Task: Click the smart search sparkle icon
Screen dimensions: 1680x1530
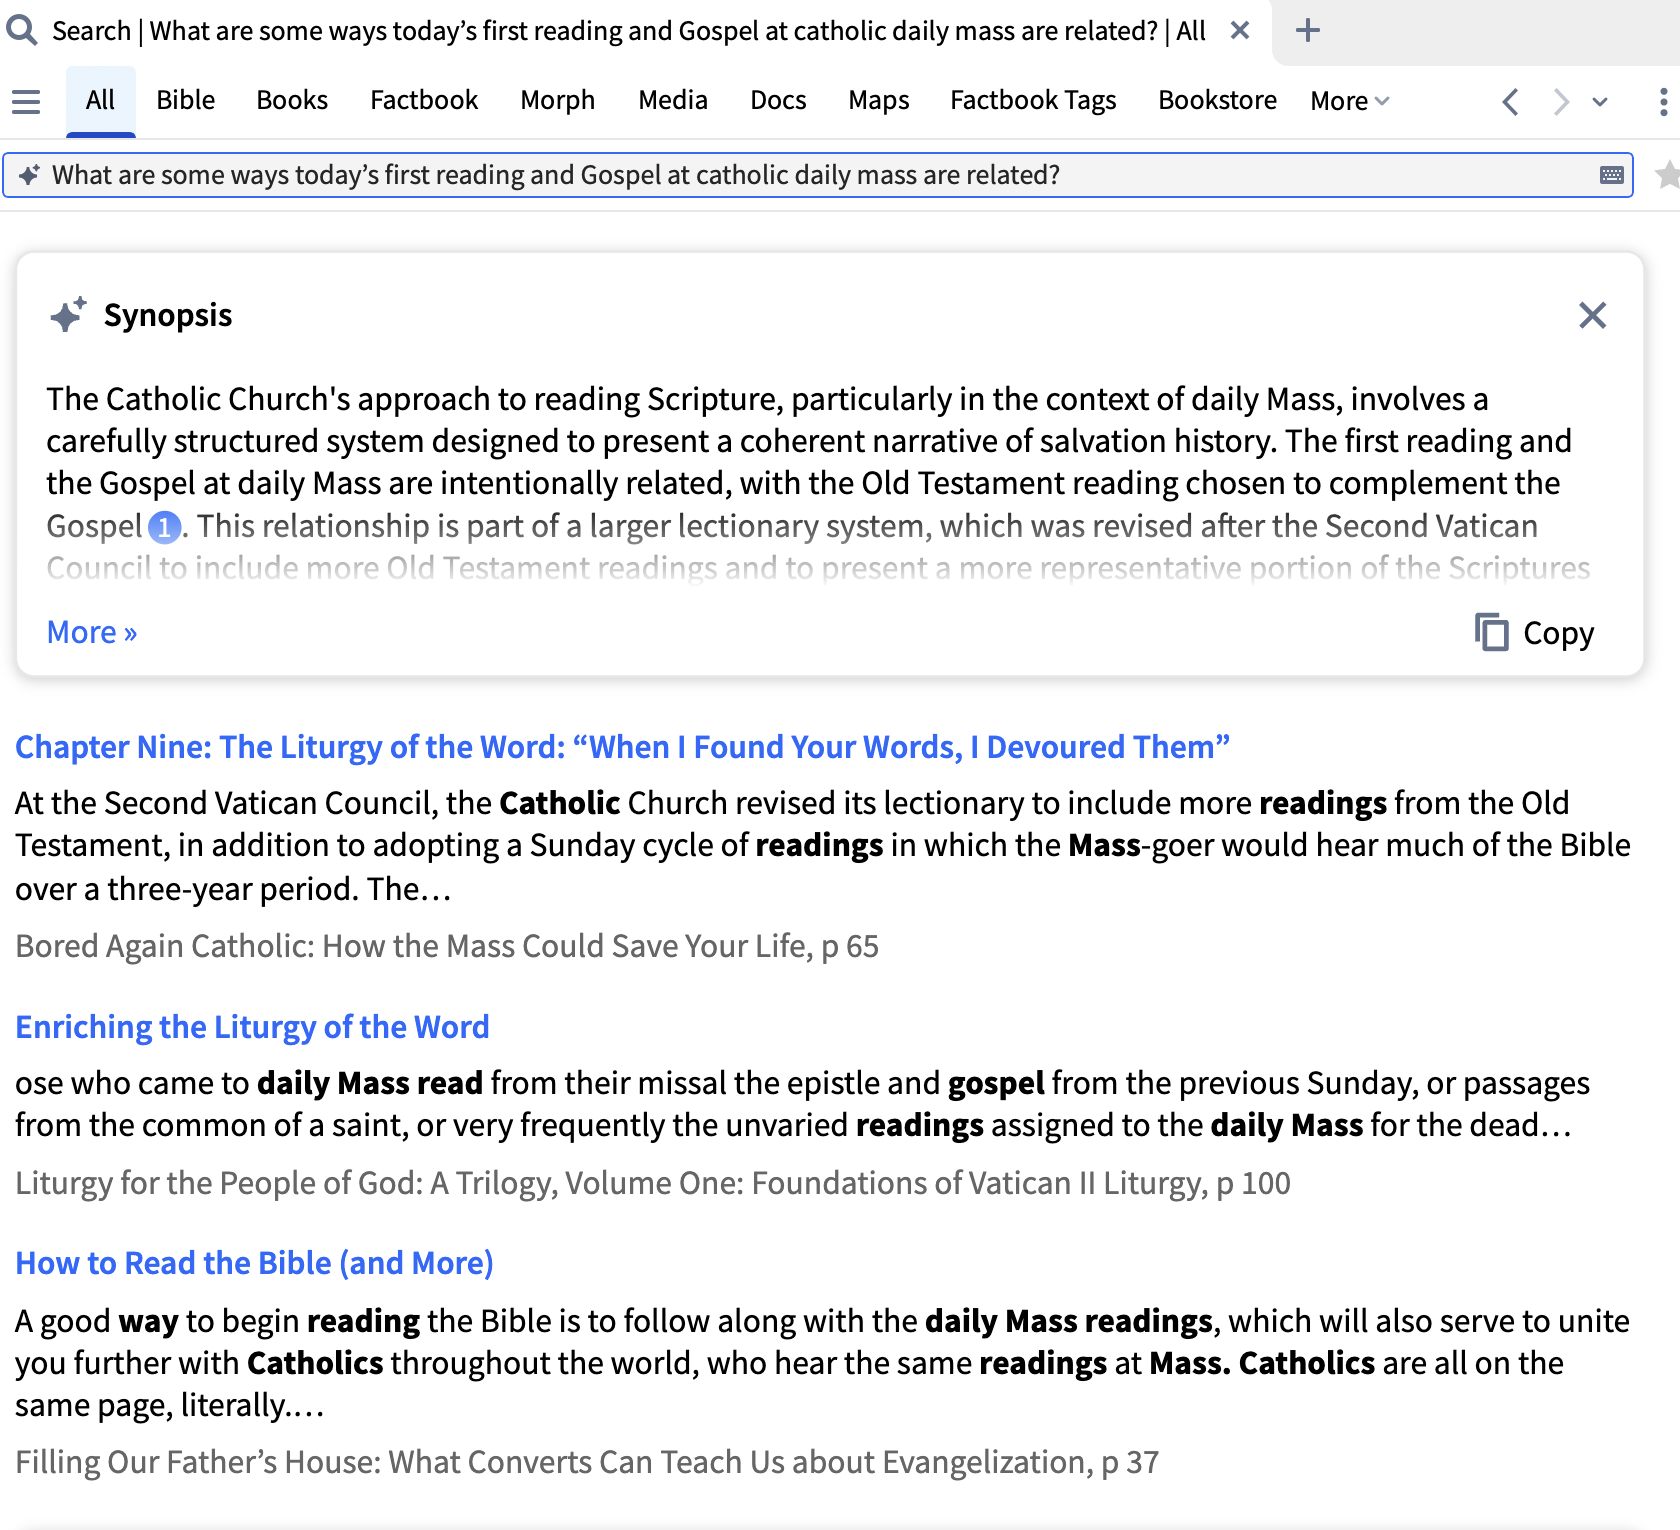Action: point(29,175)
